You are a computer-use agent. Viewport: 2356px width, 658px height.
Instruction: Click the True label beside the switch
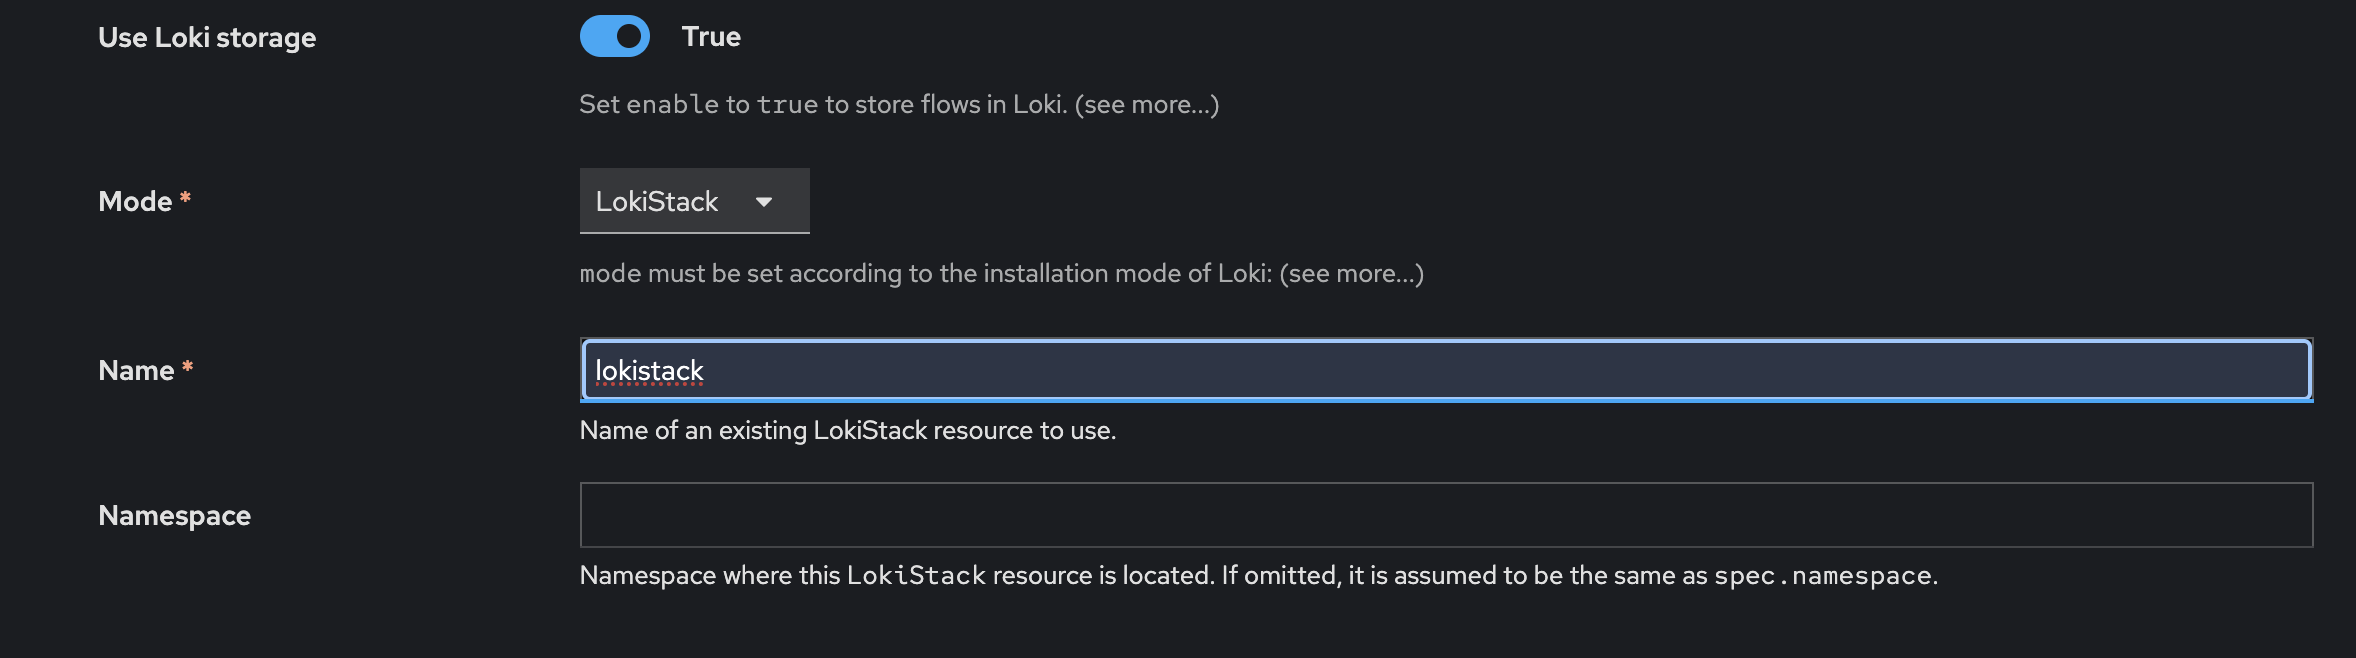point(711,37)
